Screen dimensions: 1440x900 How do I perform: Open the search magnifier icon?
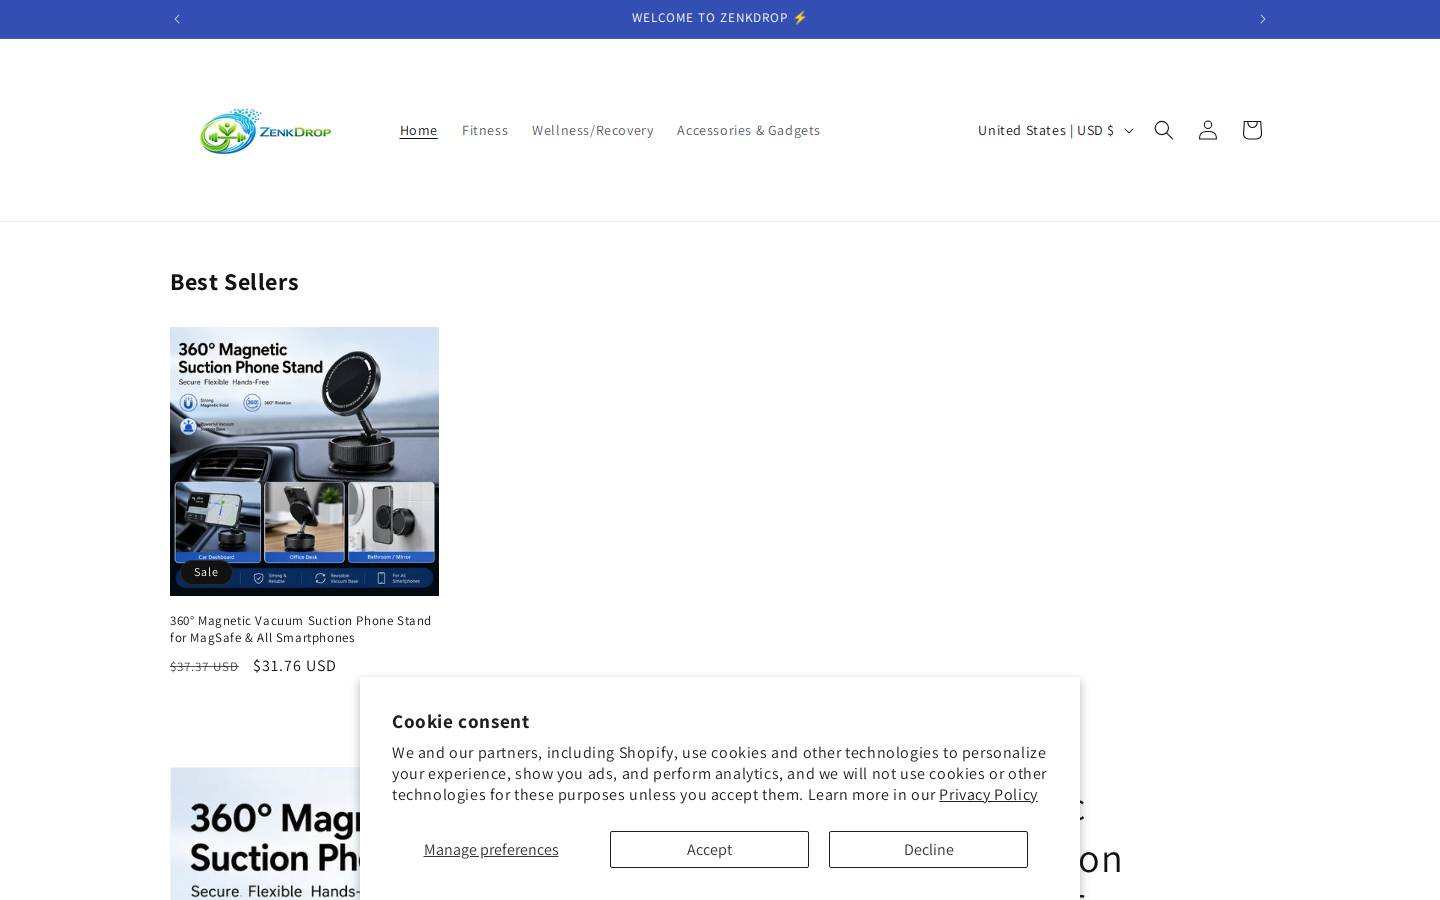(x=1163, y=130)
